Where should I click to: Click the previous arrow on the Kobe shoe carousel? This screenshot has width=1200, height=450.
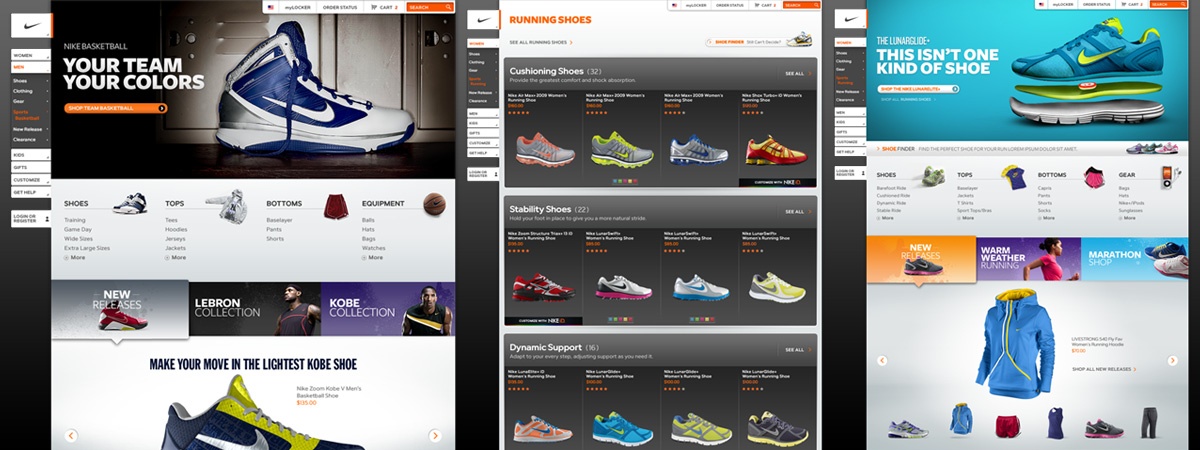tap(71, 435)
